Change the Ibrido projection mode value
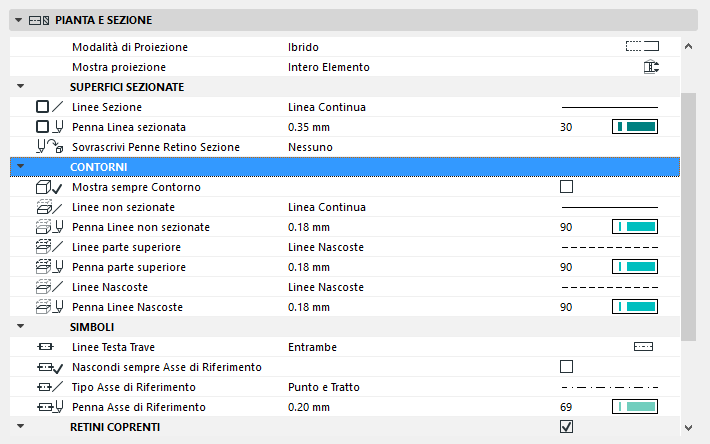The image size is (710, 444). (x=303, y=47)
